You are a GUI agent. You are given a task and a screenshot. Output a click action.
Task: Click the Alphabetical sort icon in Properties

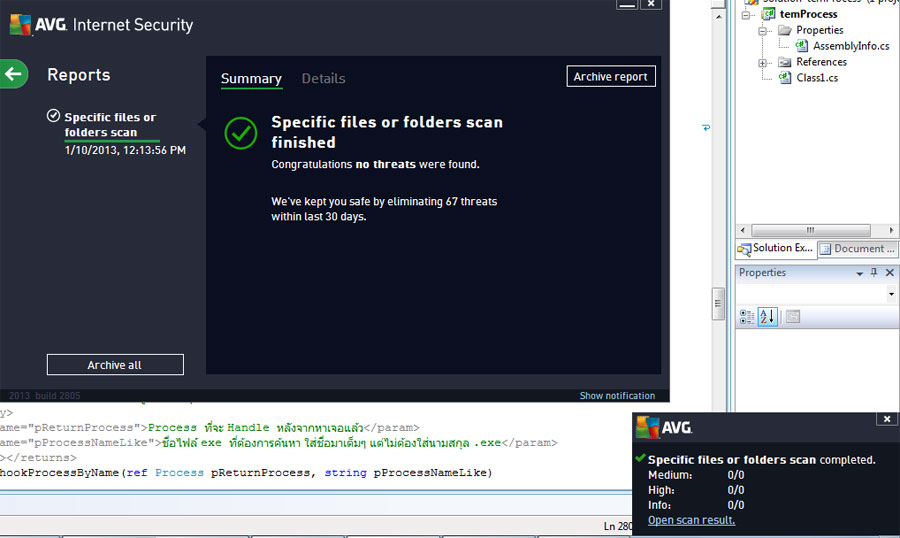tap(767, 316)
